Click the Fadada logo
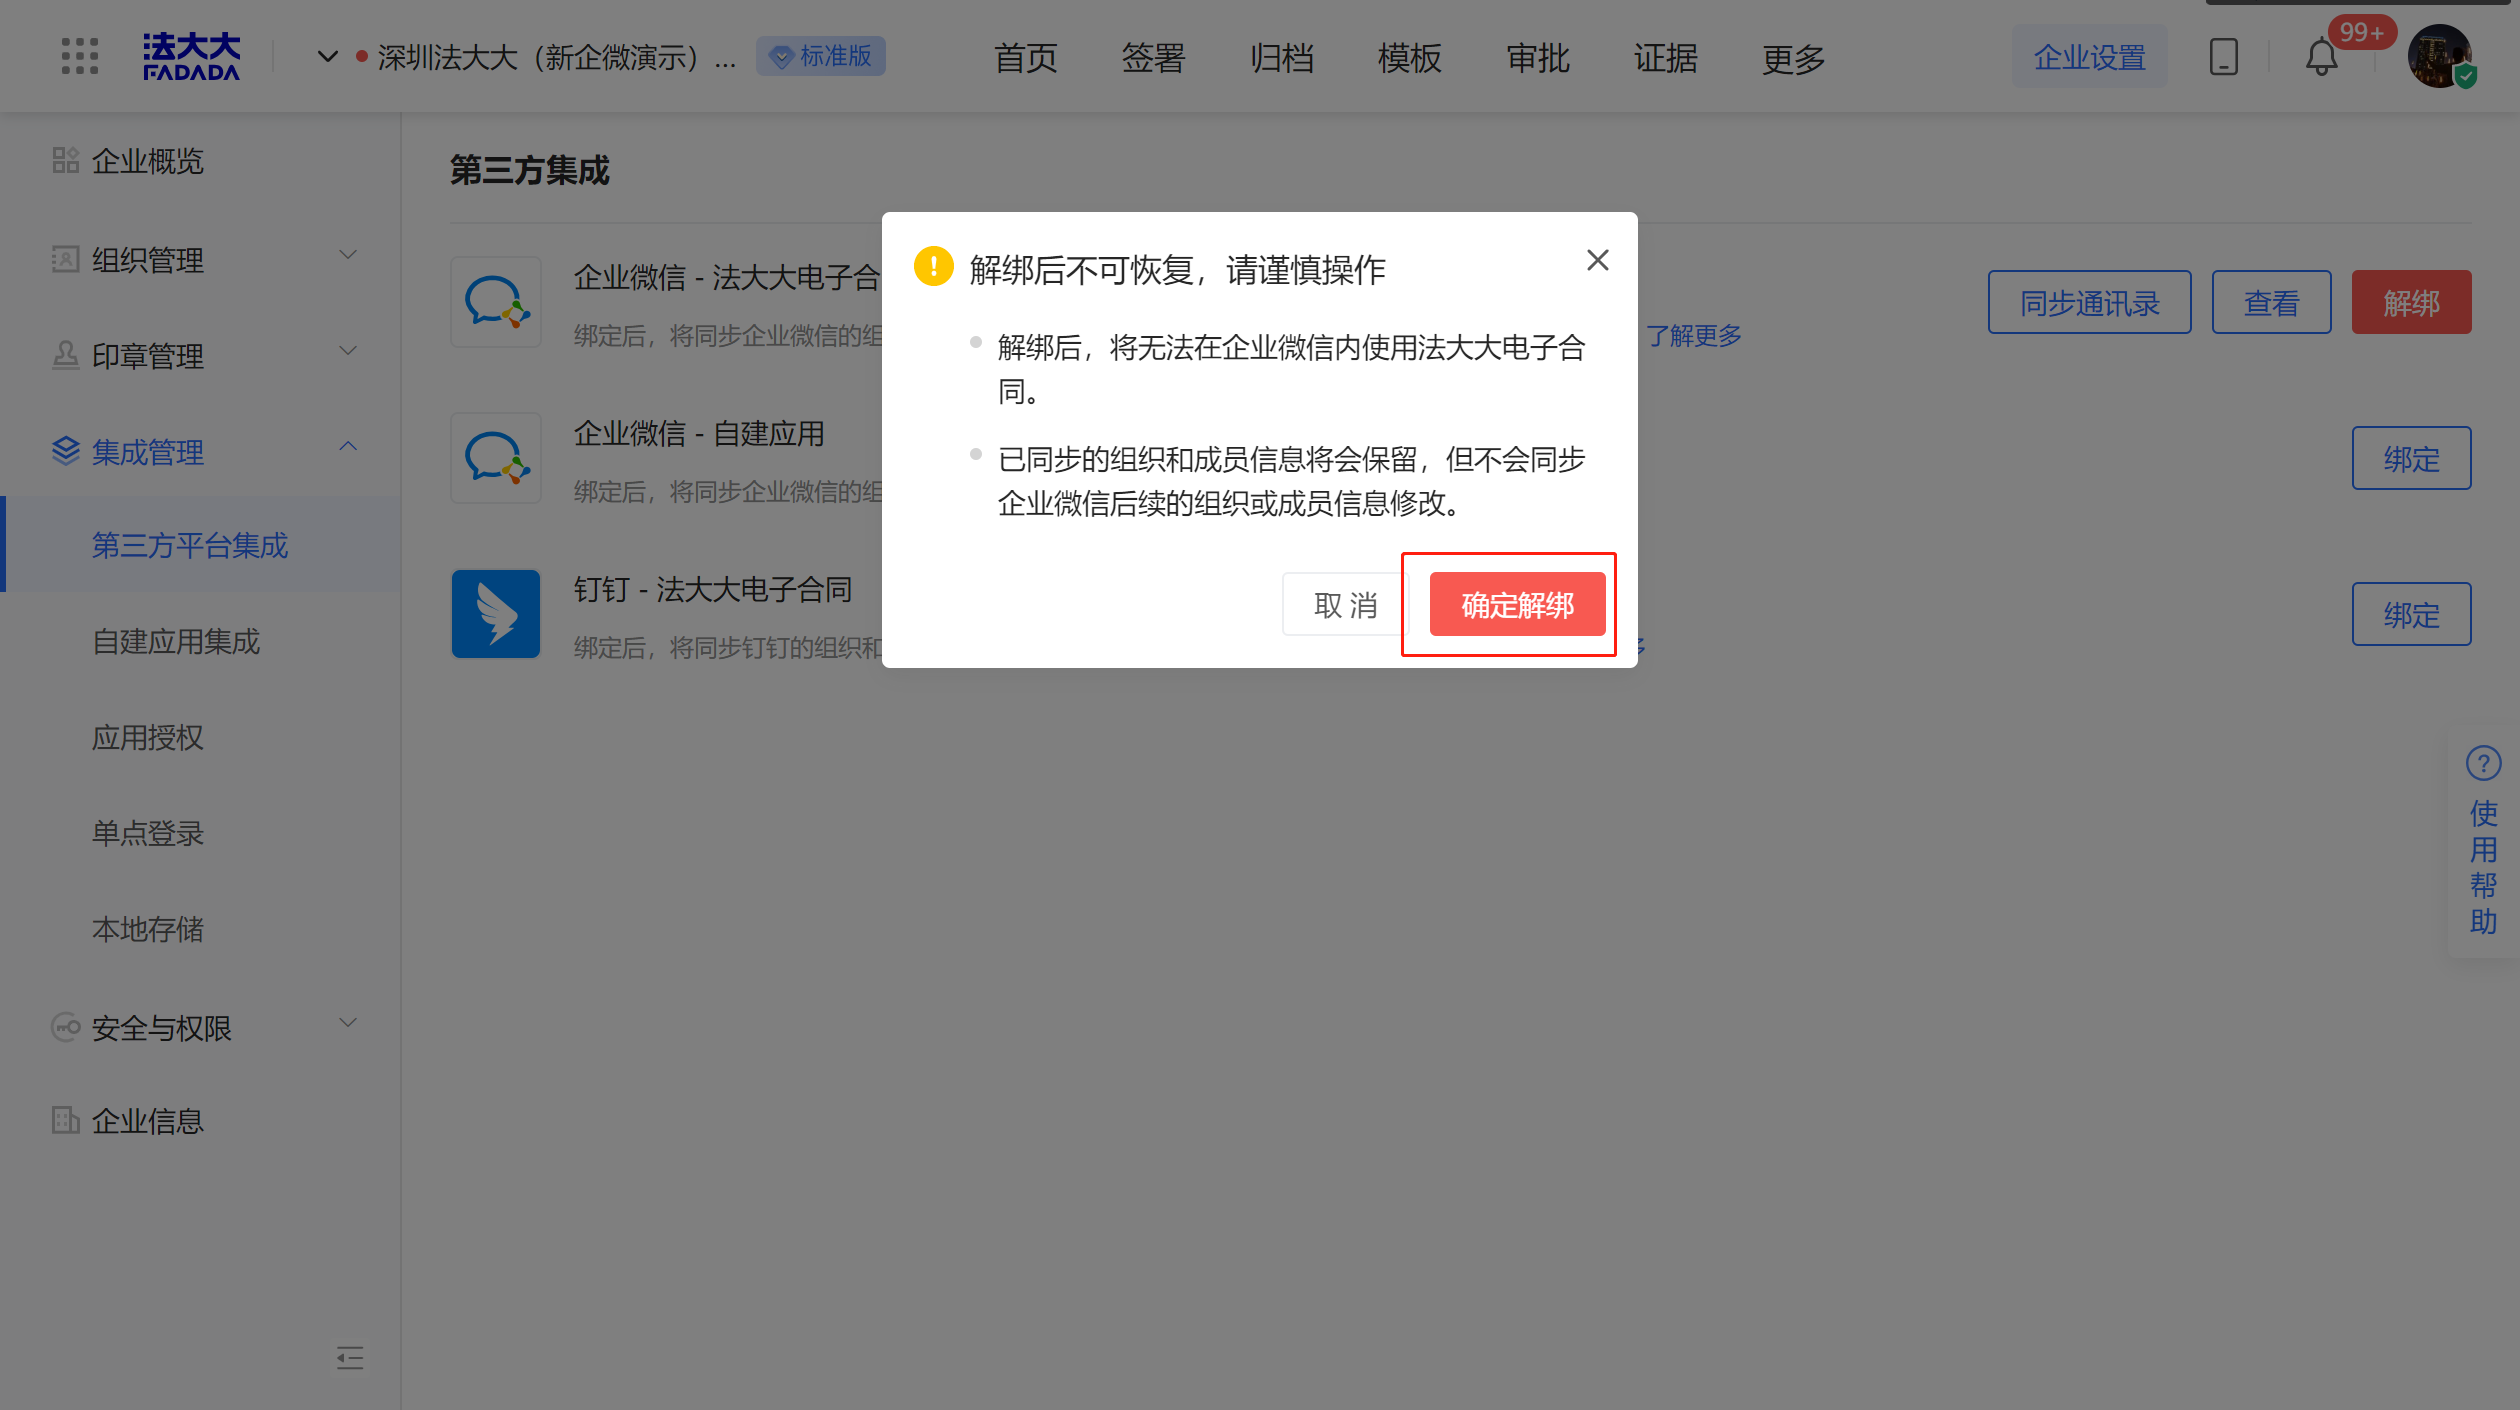 tap(191, 56)
